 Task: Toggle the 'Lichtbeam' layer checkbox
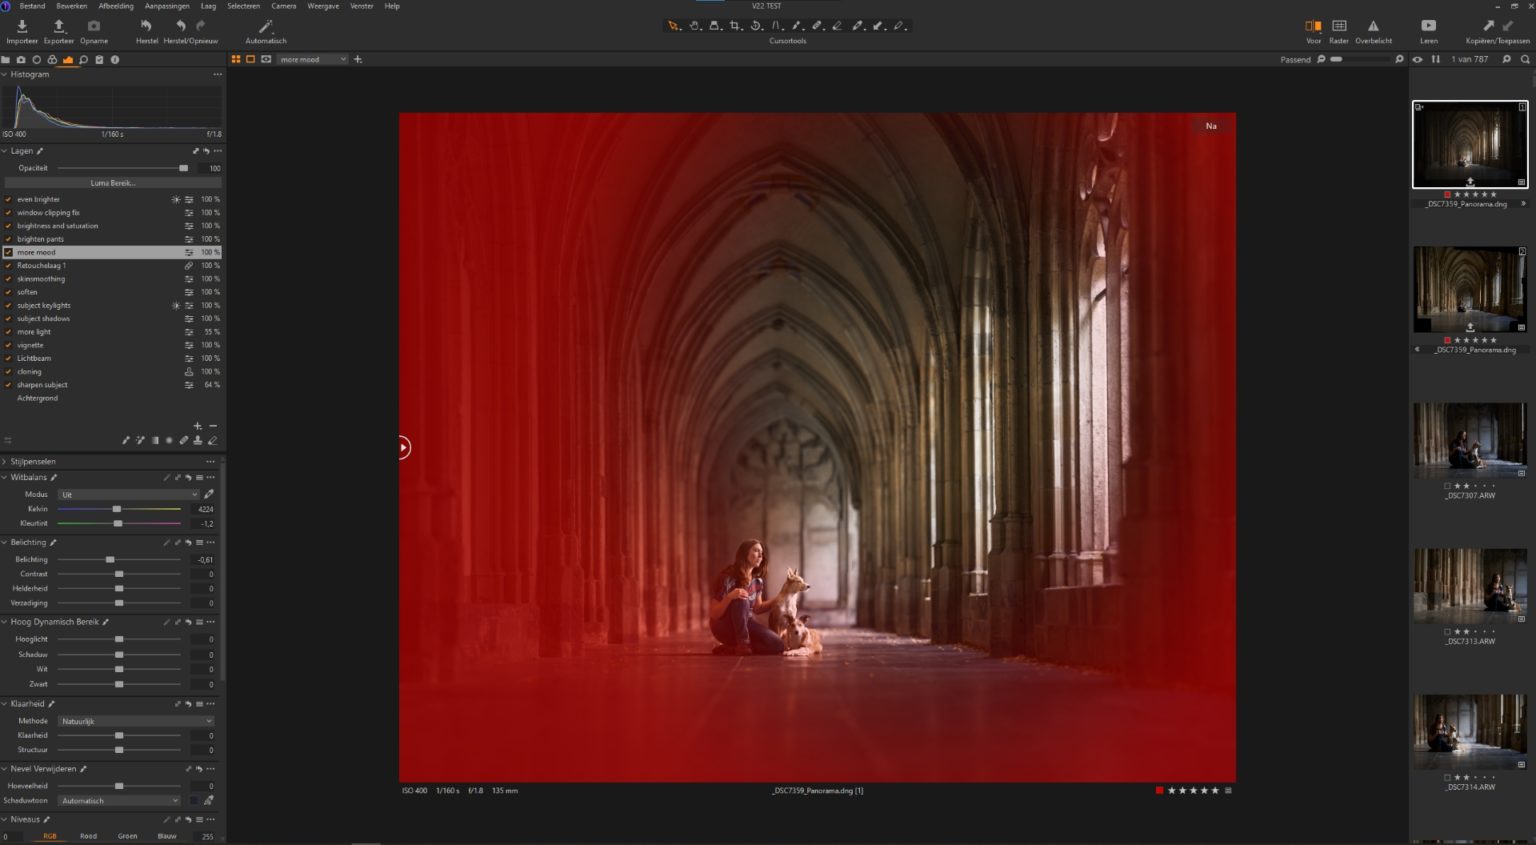8,358
